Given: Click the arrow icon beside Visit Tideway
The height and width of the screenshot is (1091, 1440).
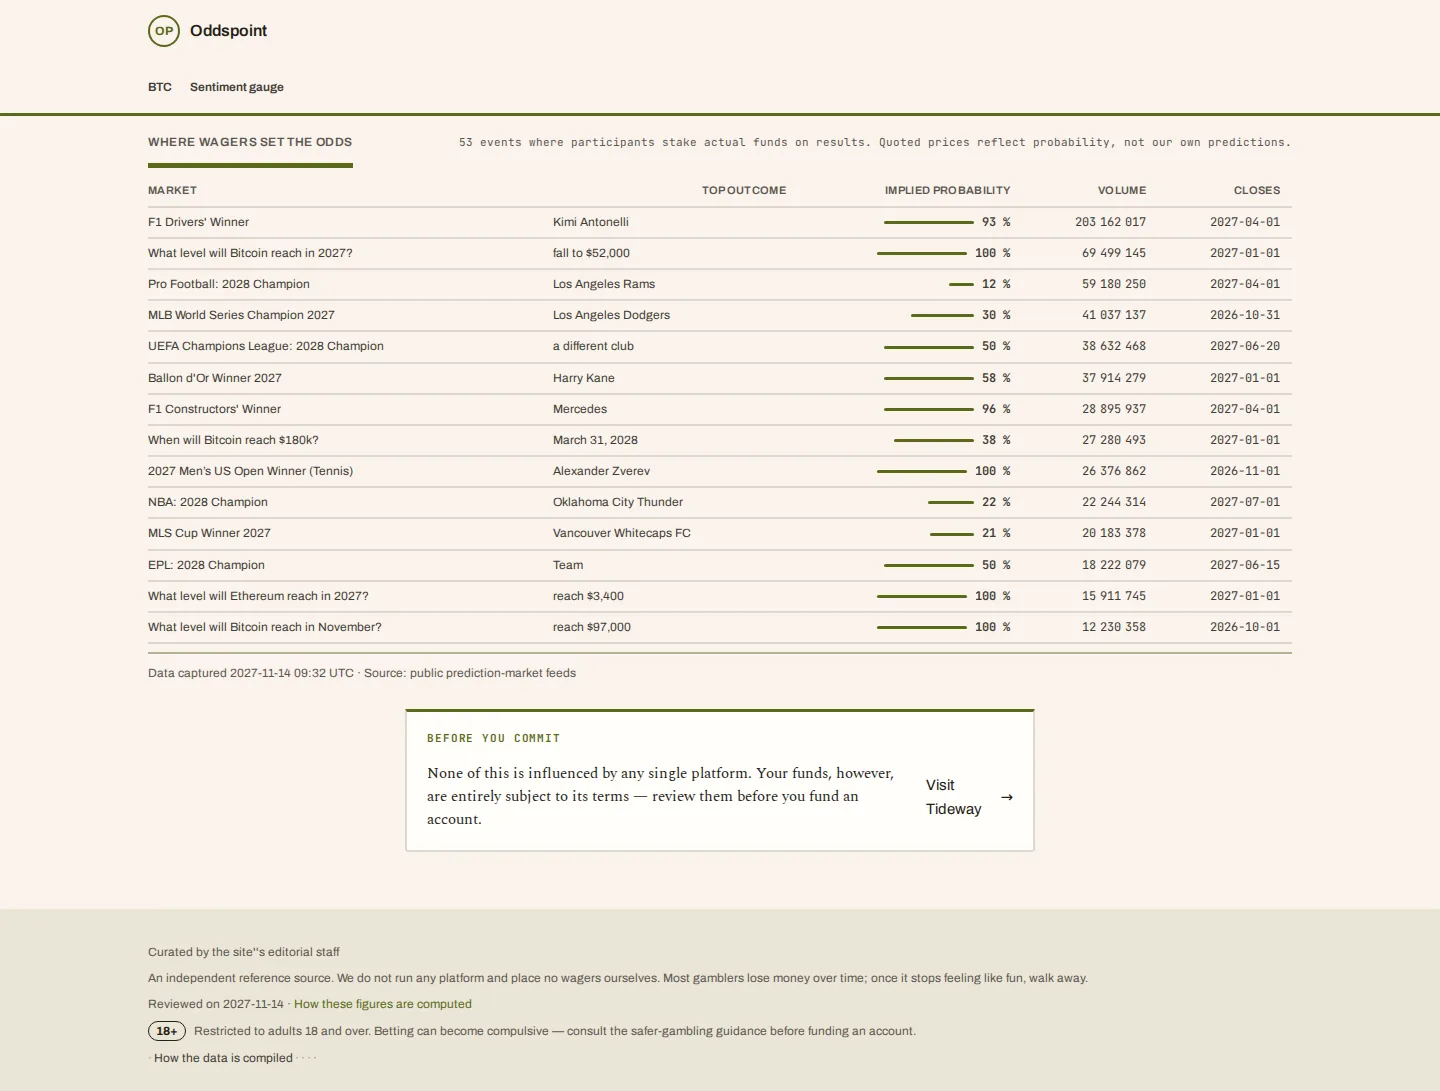Looking at the screenshot, I should (1007, 797).
